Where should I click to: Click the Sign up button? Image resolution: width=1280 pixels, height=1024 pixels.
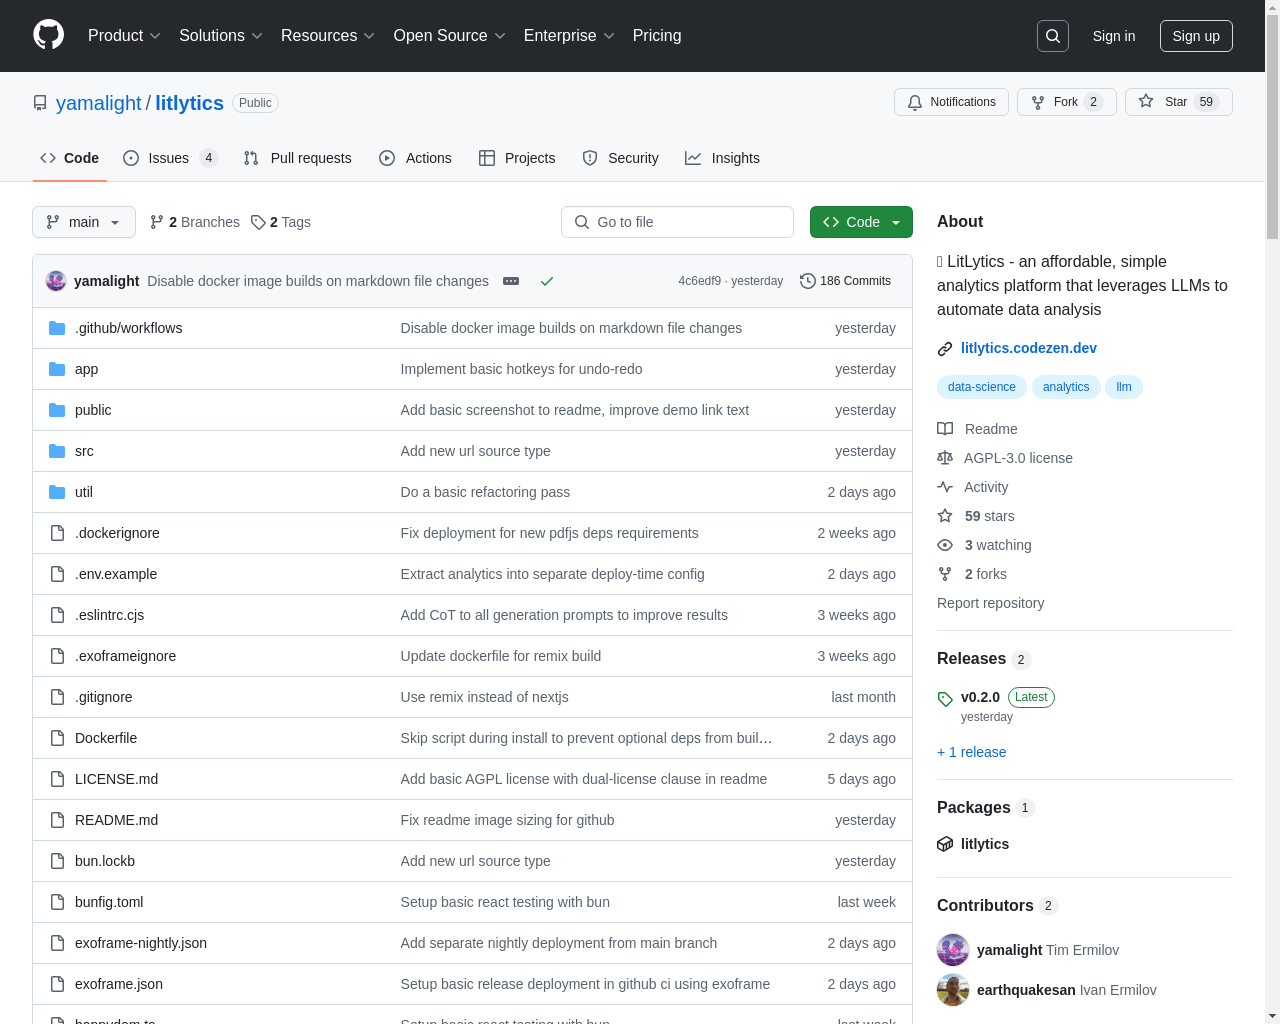(1196, 36)
